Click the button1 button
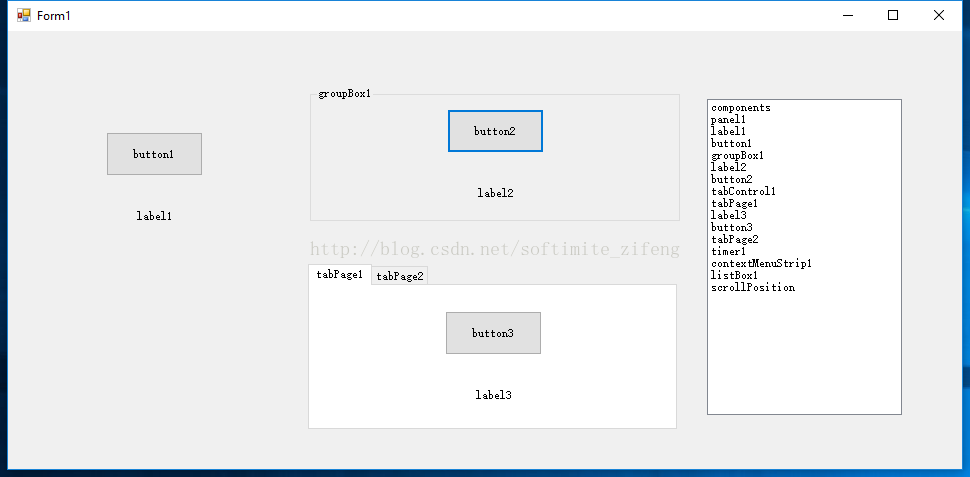Screen dimensions: 970x477 pyautogui.click(x=154, y=154)
